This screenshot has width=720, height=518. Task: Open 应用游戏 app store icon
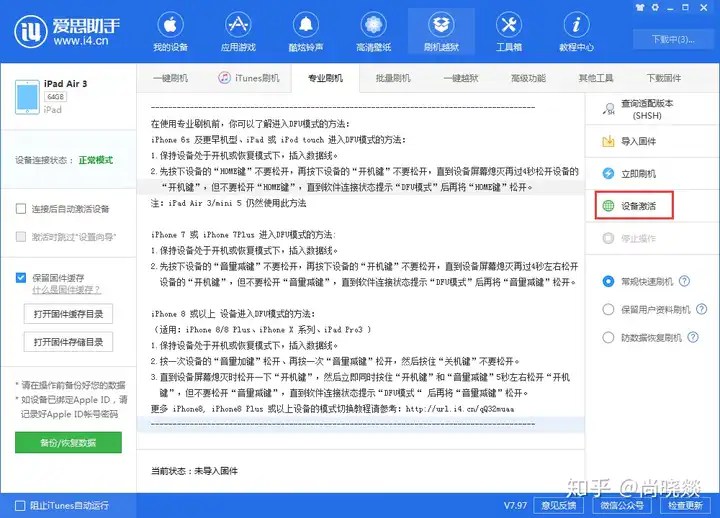coord(238,25)
